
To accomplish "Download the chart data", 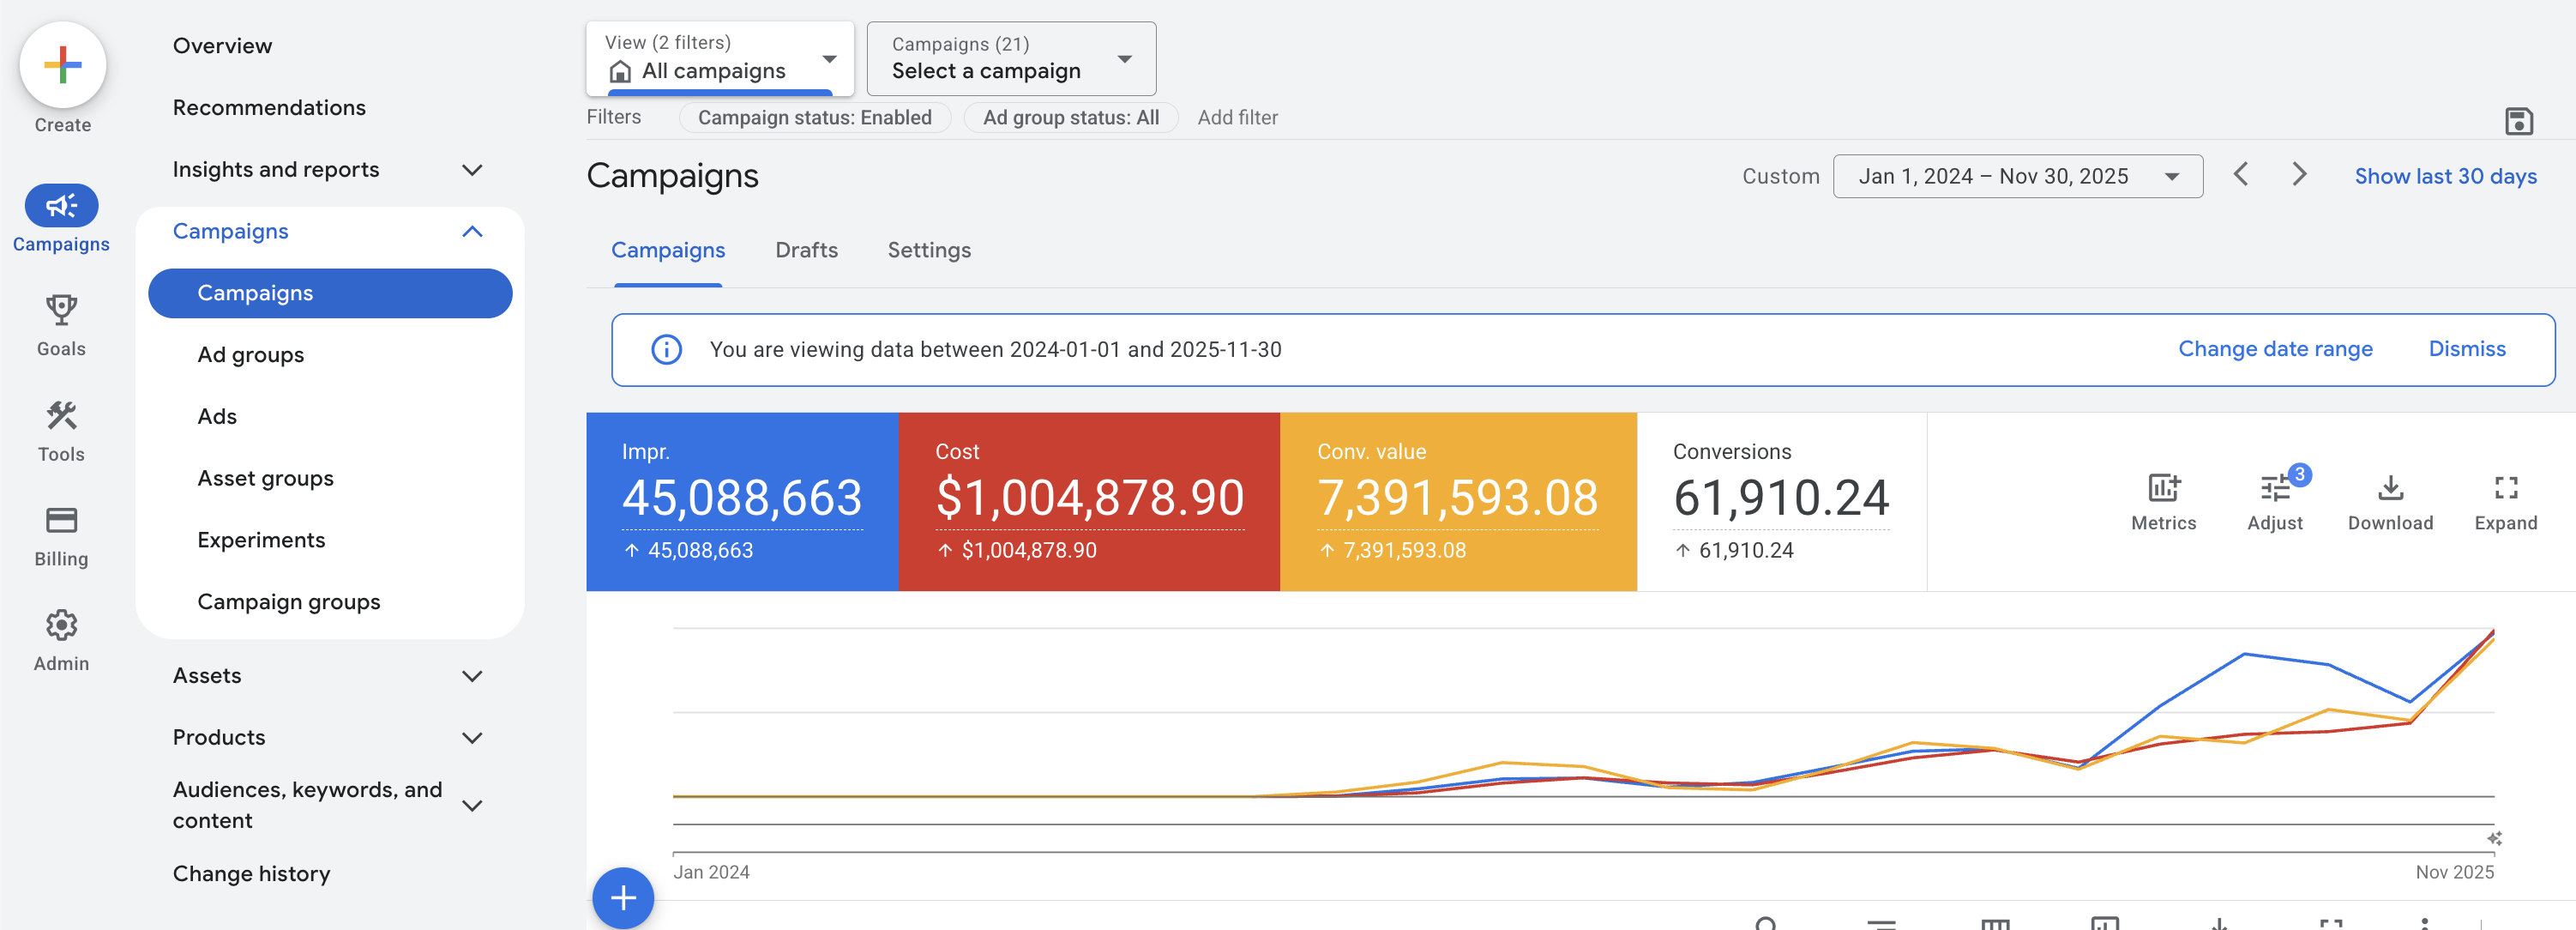I will (x=2390, y=488).
